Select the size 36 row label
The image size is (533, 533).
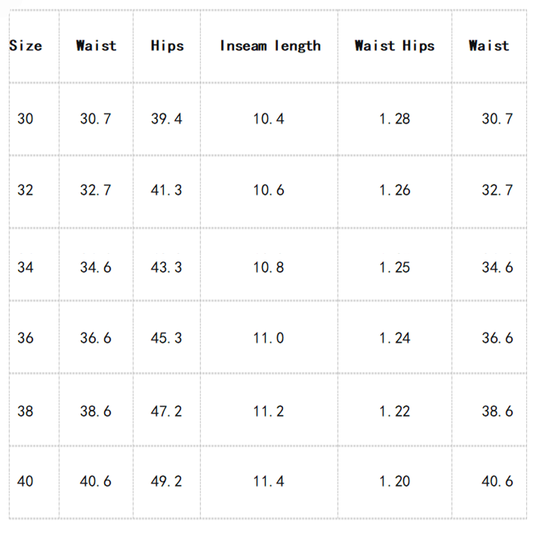click(x=25, y=338)
